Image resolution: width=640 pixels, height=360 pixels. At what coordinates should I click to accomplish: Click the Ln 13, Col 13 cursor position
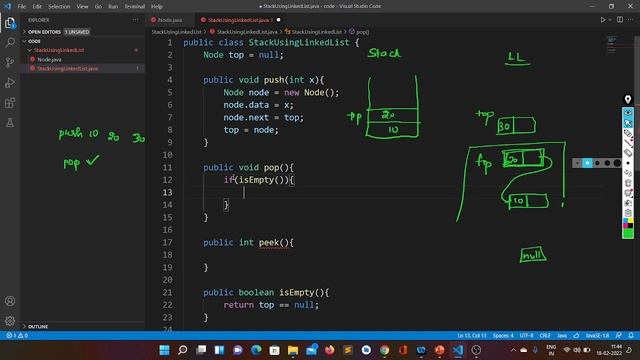472,336
